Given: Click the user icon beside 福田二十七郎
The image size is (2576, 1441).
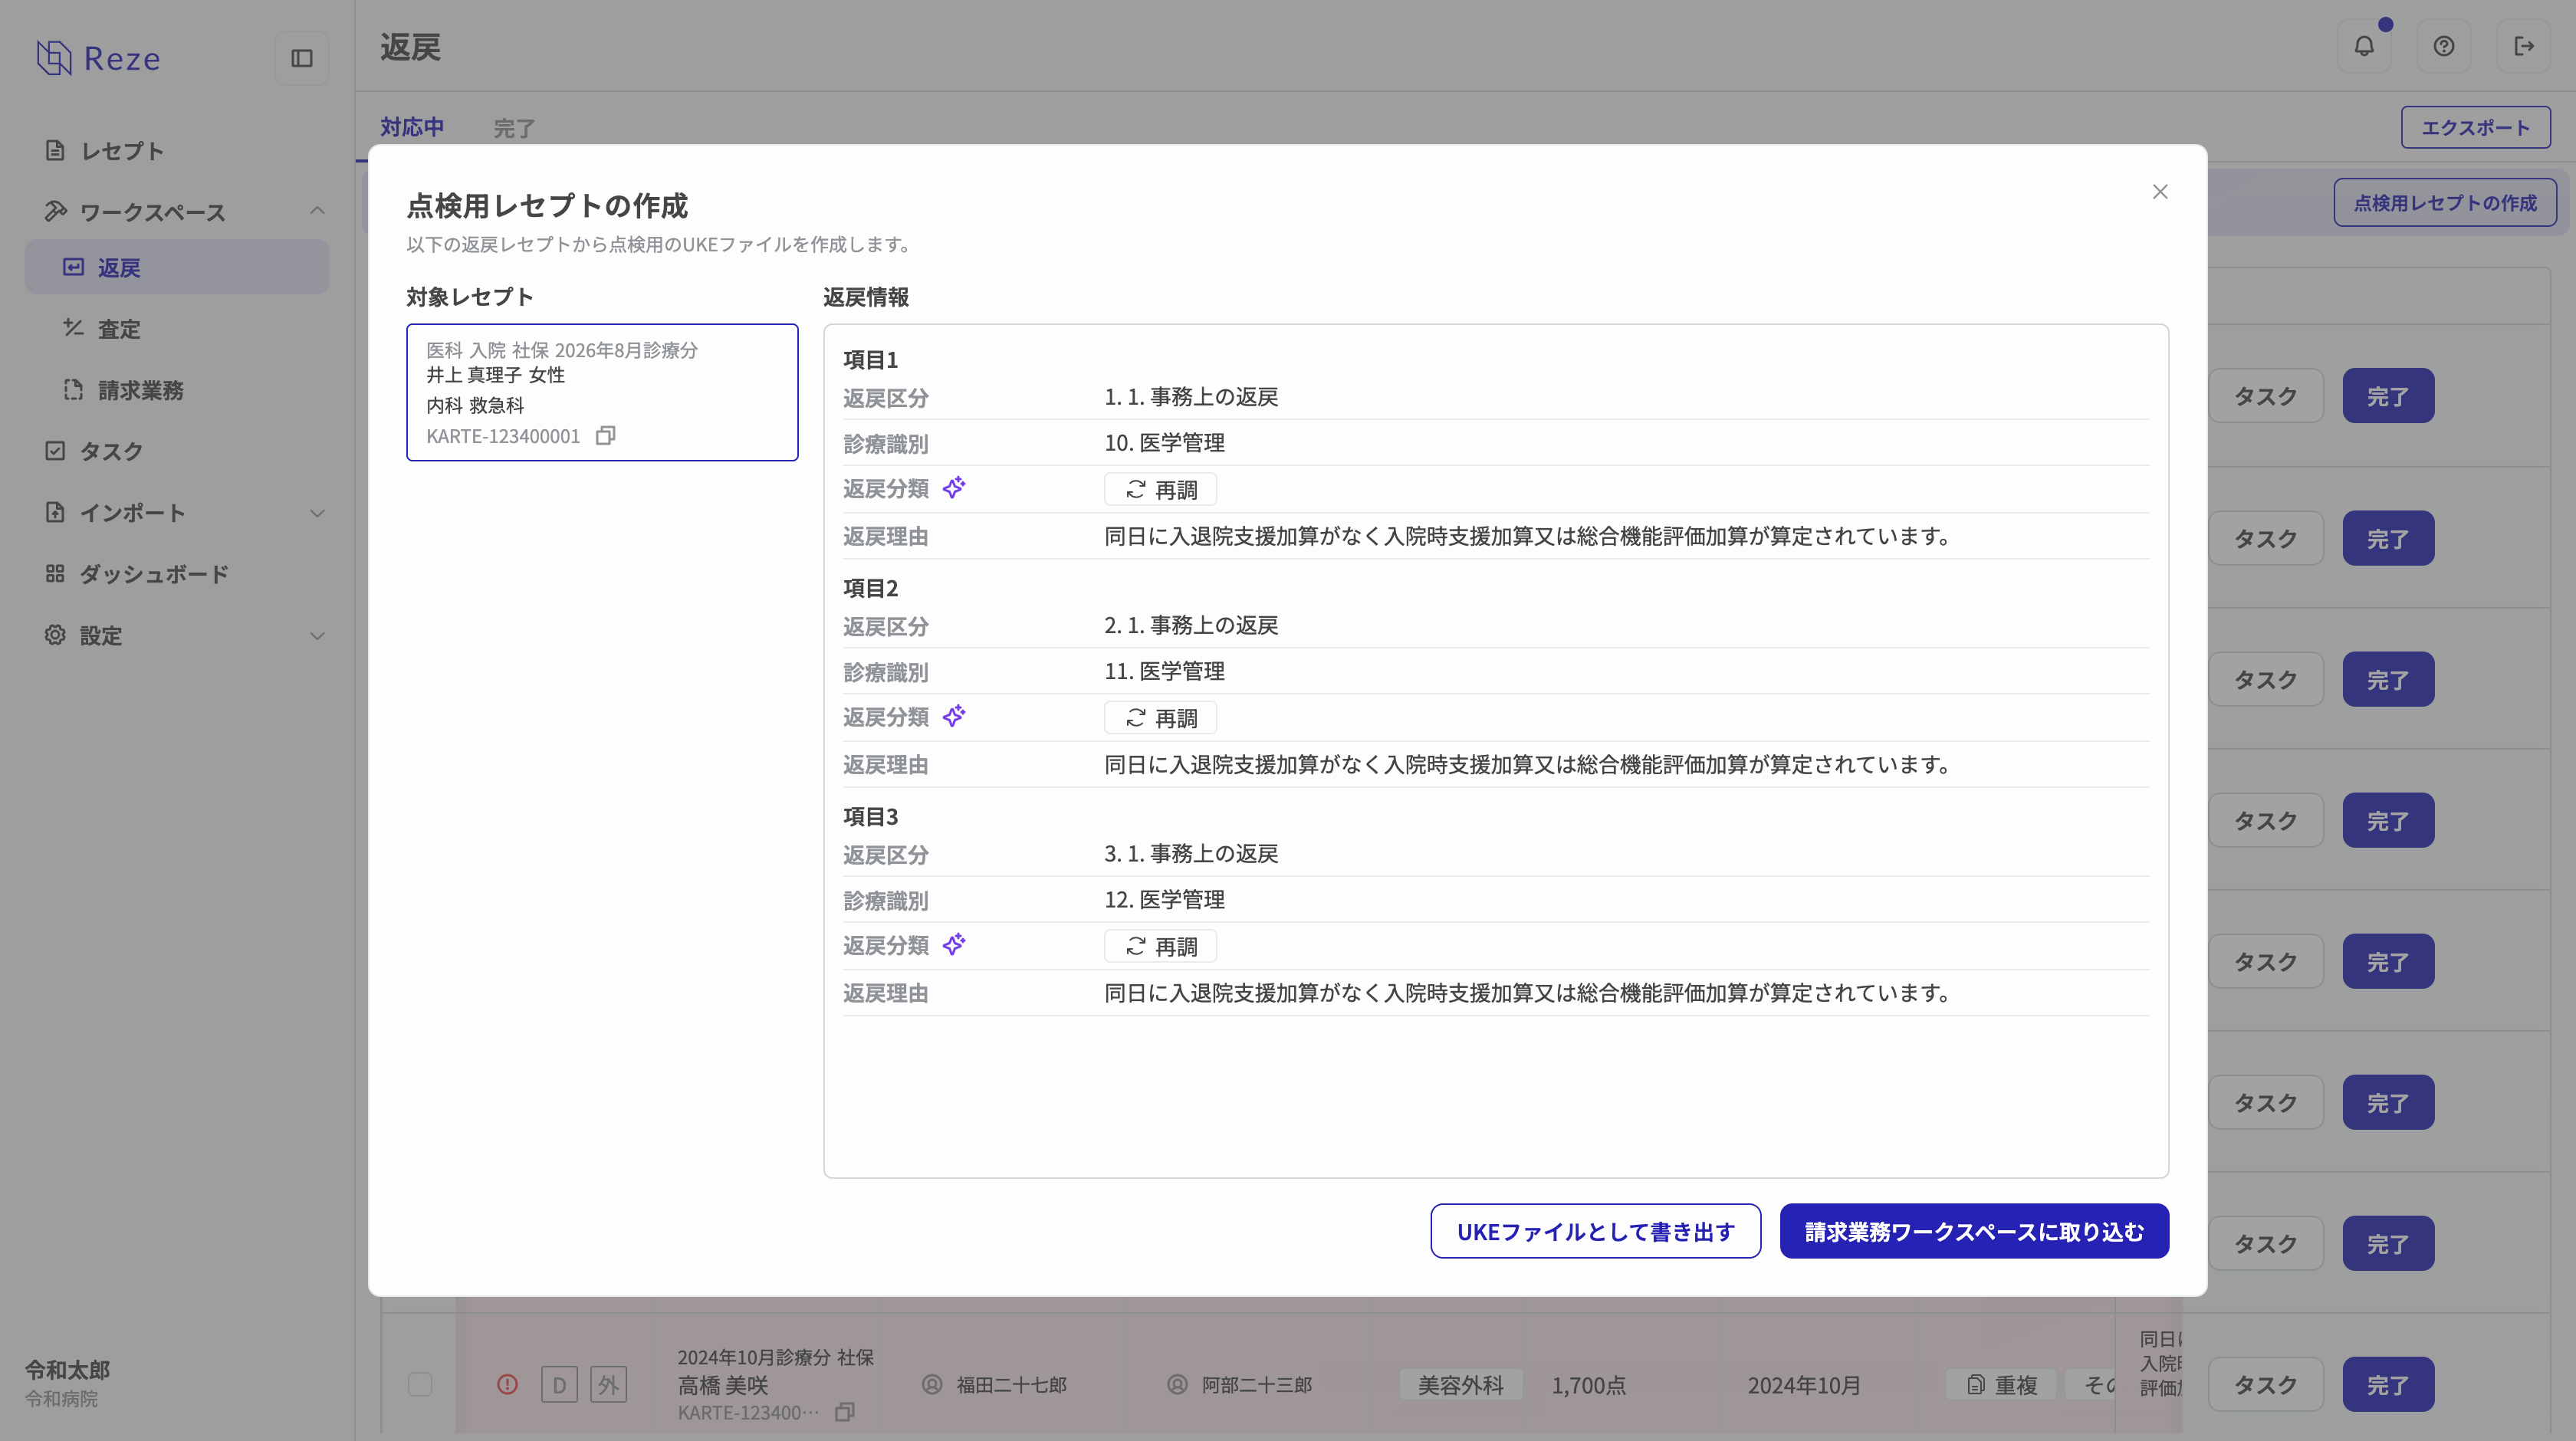Looking at the screenshot, I should (932, 1384).
